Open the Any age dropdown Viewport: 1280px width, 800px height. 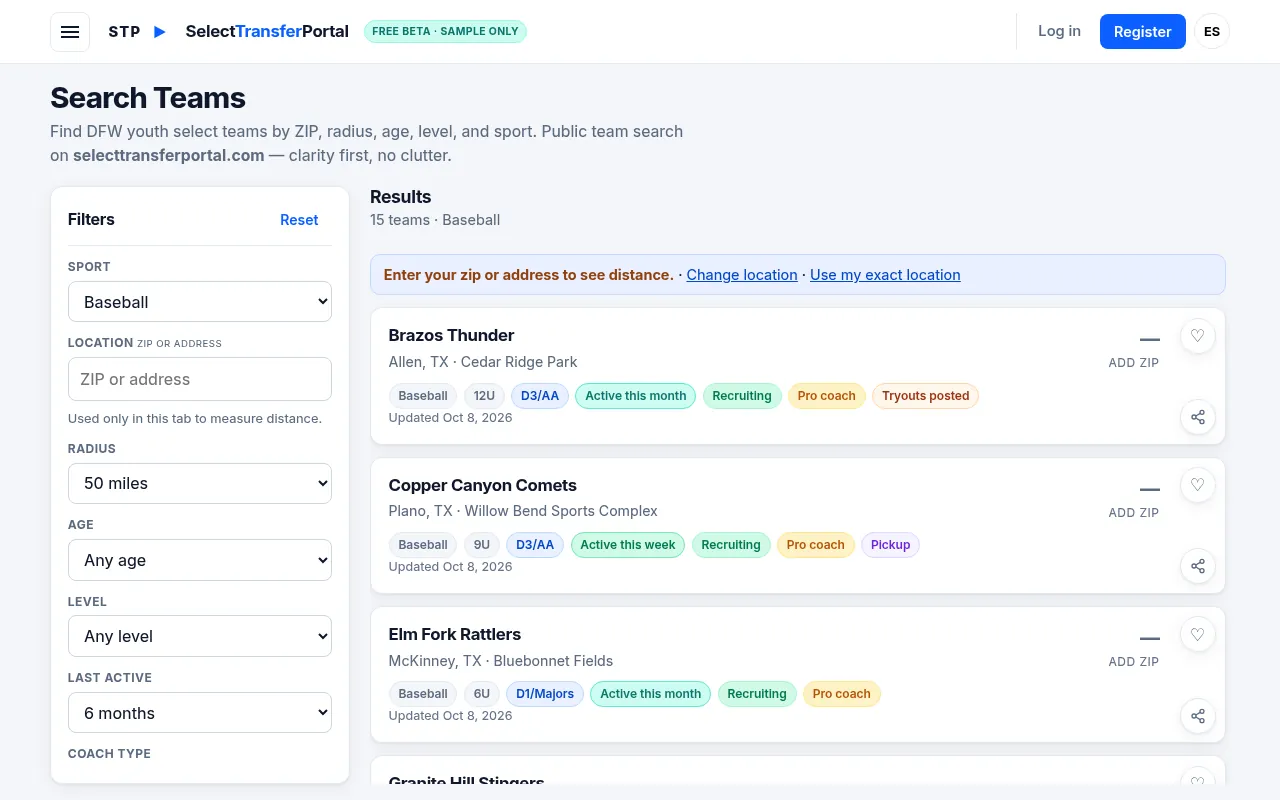(200, 560)
